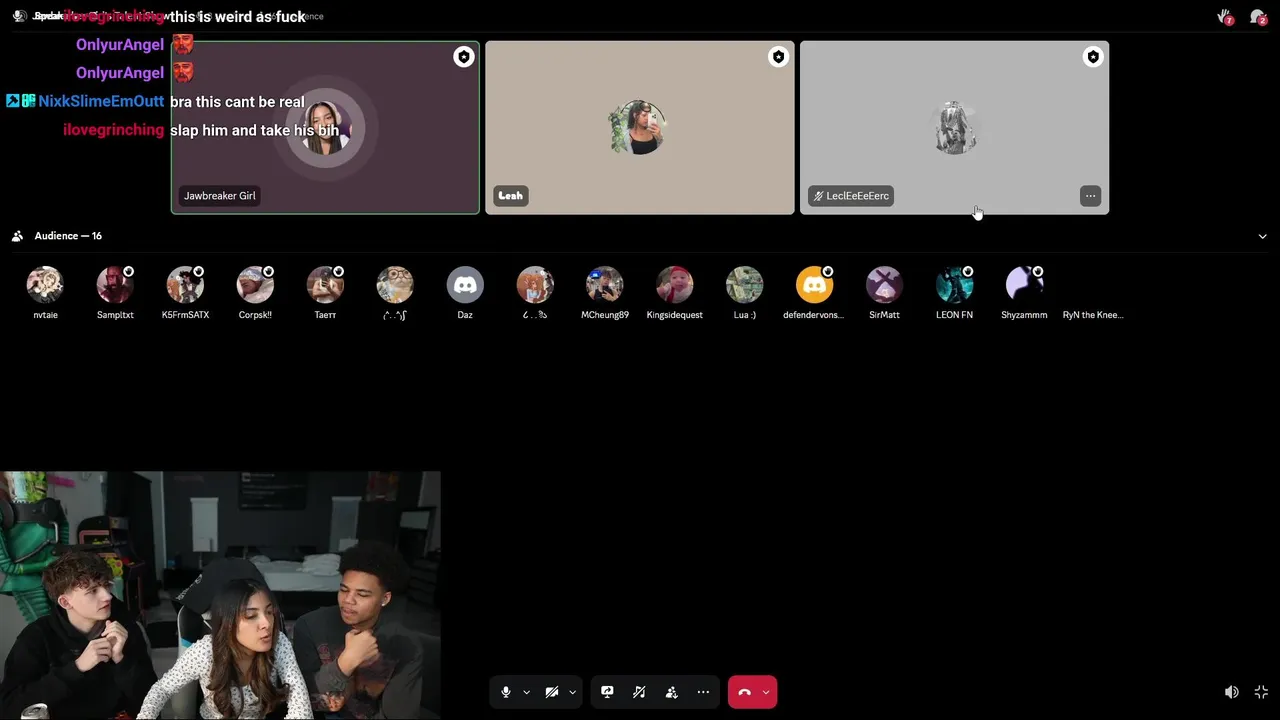Open the more options on LeclEeEeEerc tile
Screen dimensions: 1280x720
coord(1090,196)
